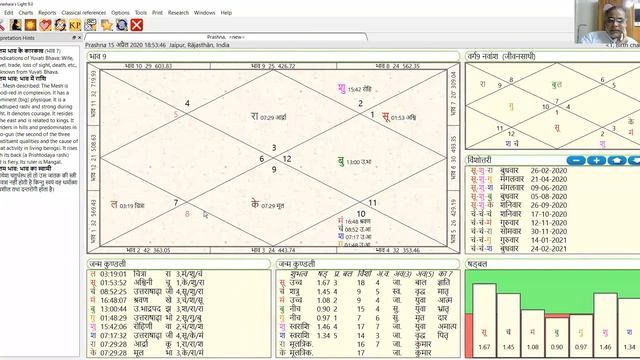Click the वर्ग9 नवांश chart header
640x360 pixels.
[553, 56]
